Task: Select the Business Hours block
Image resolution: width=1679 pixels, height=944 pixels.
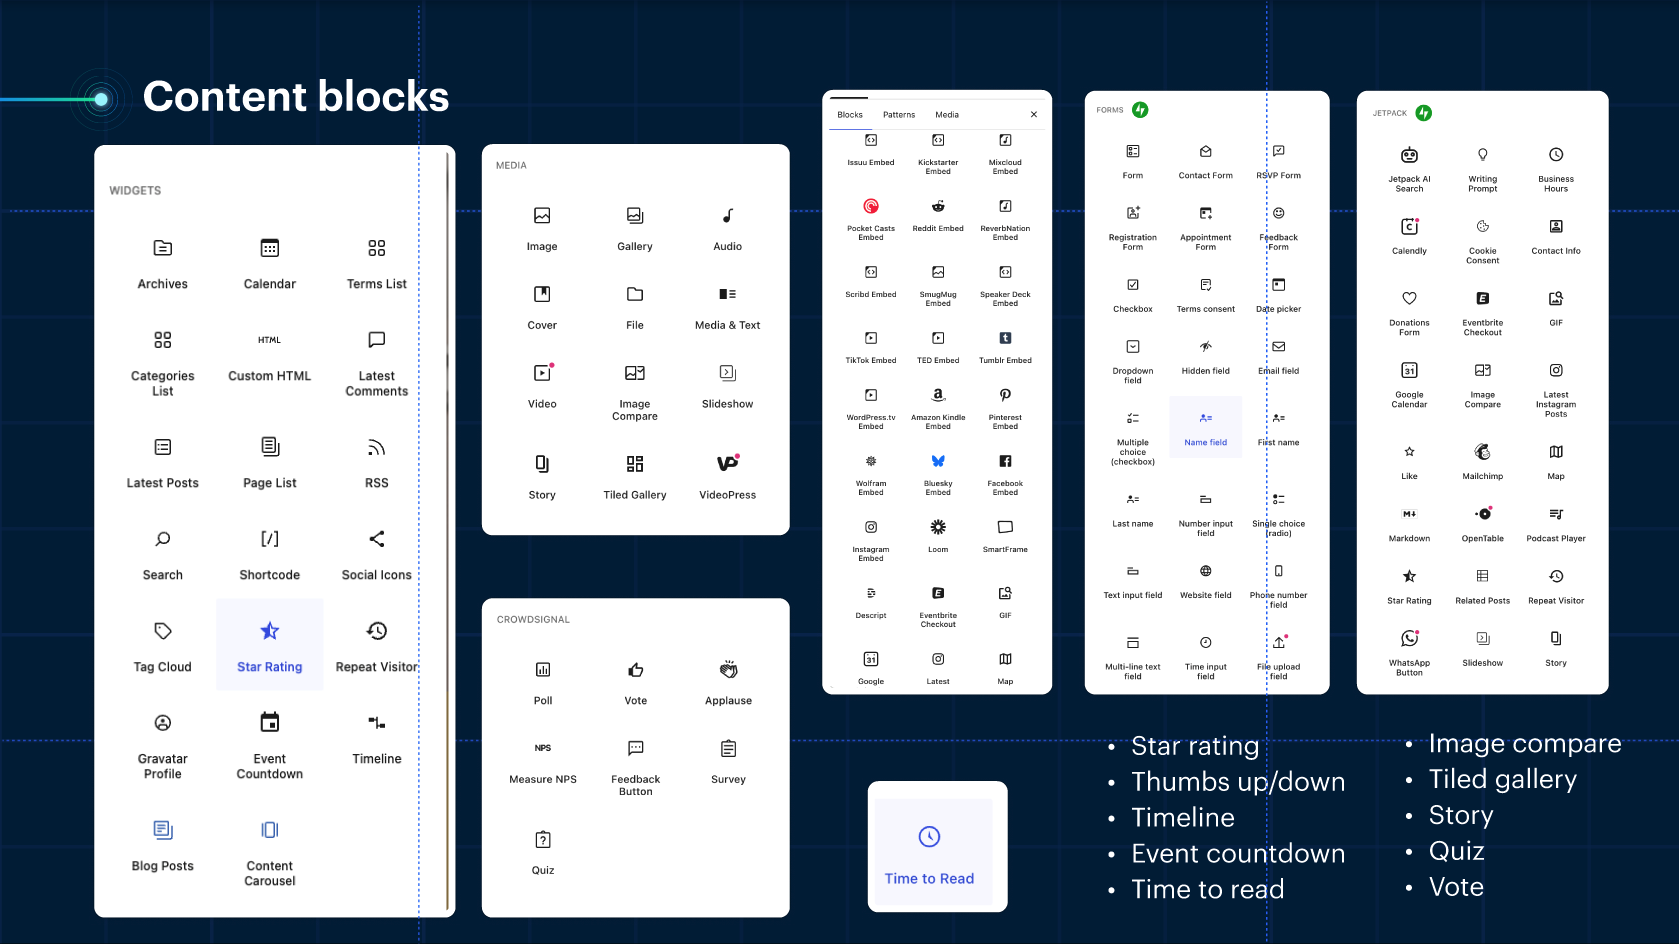Action: coord(1556,169)
